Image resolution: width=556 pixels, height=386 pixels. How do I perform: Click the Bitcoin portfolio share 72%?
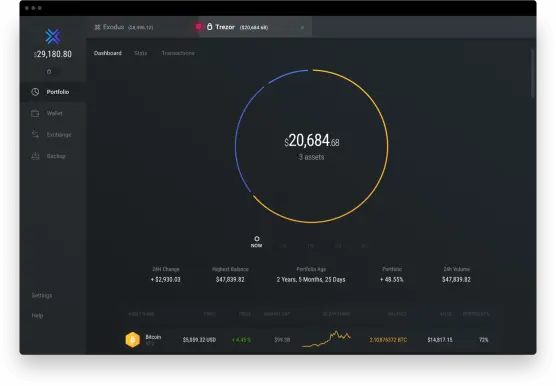(484, 340)
